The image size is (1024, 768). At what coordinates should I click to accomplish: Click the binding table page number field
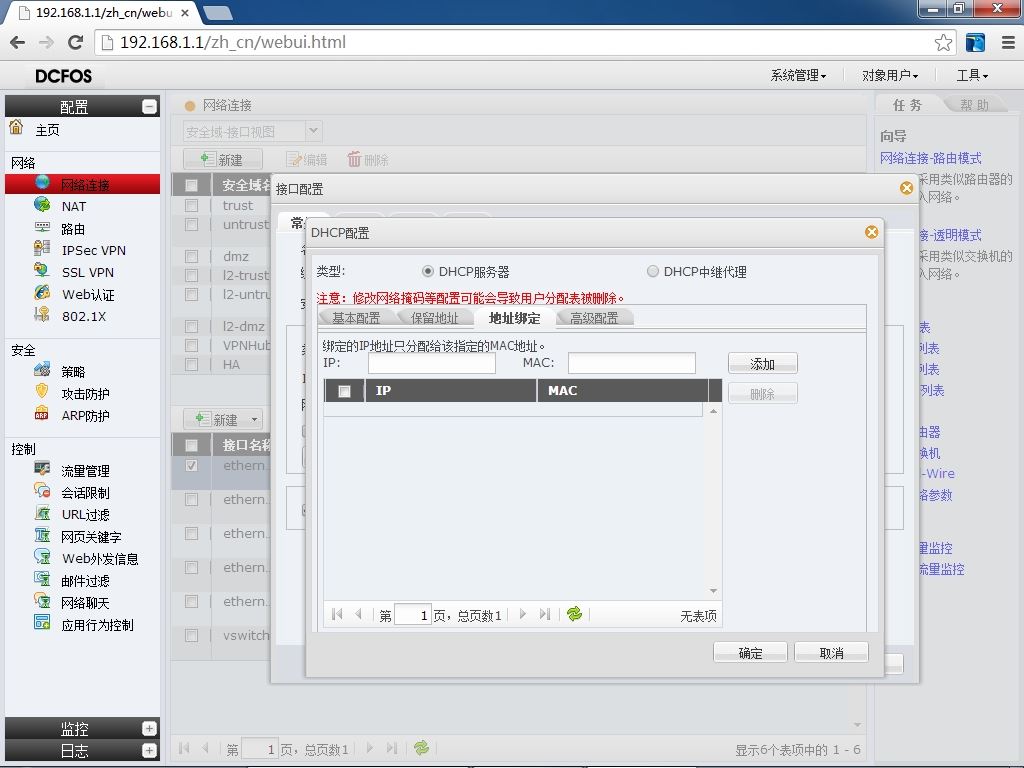(413, 615)
